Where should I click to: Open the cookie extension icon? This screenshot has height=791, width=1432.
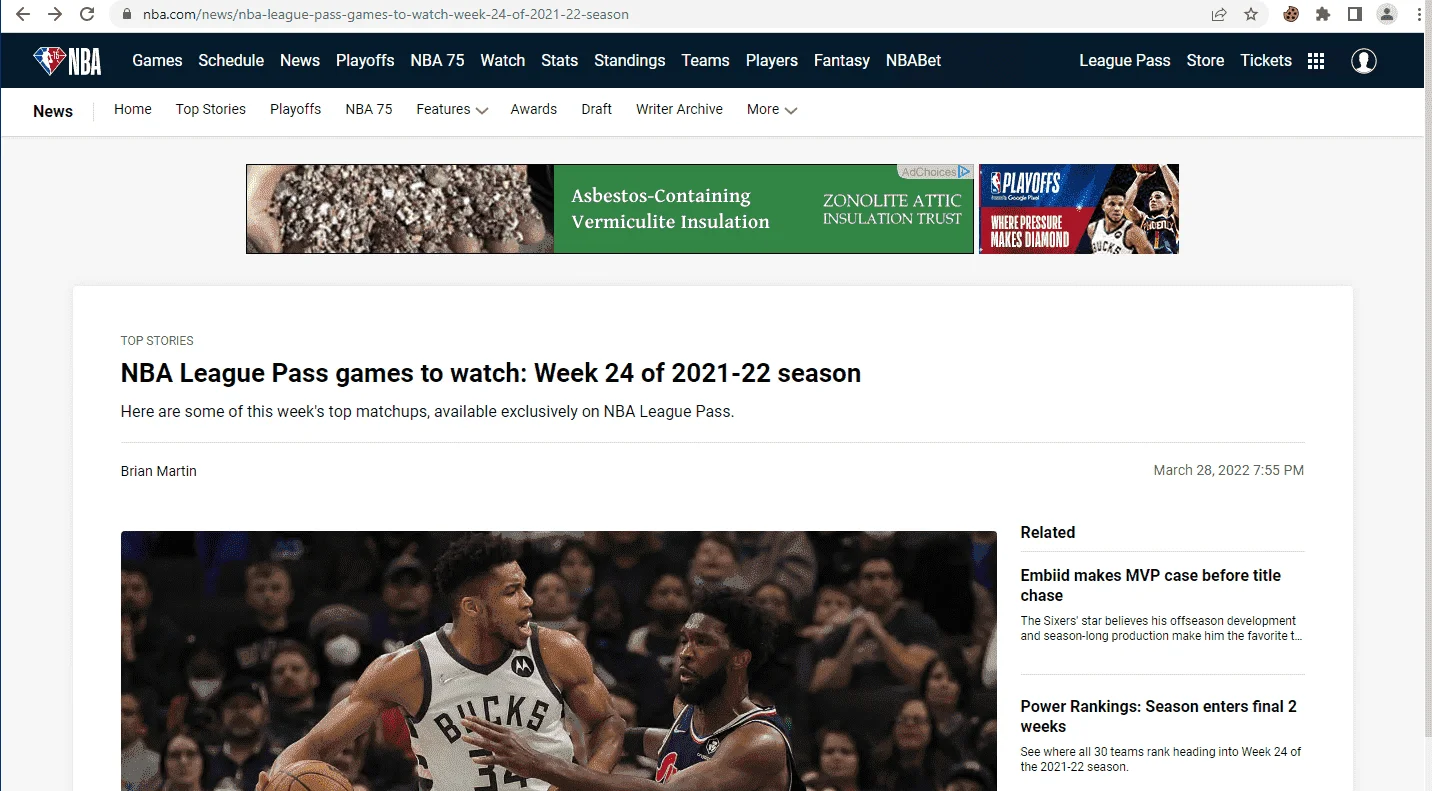click(x=1291, y=14)
